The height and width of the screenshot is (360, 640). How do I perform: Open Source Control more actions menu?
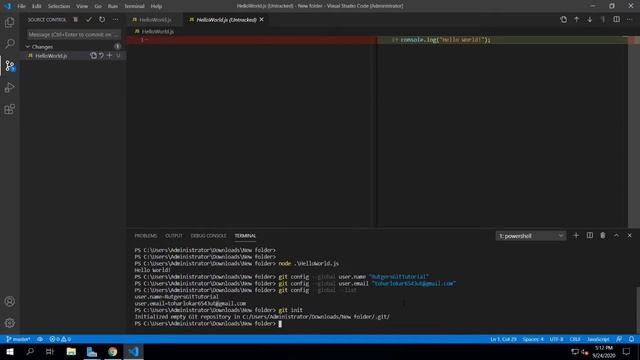(116, 20)
